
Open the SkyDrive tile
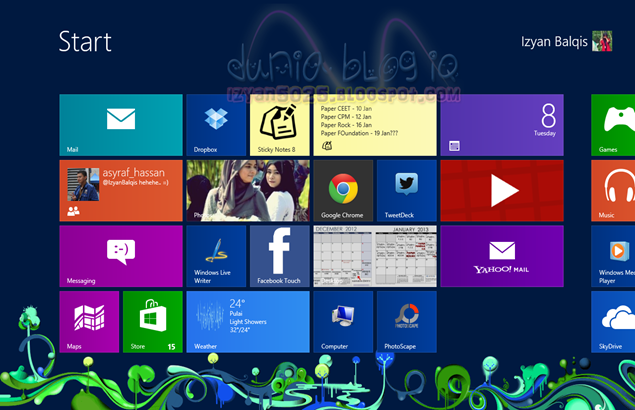pyautogui.click(x=613, y=322)
